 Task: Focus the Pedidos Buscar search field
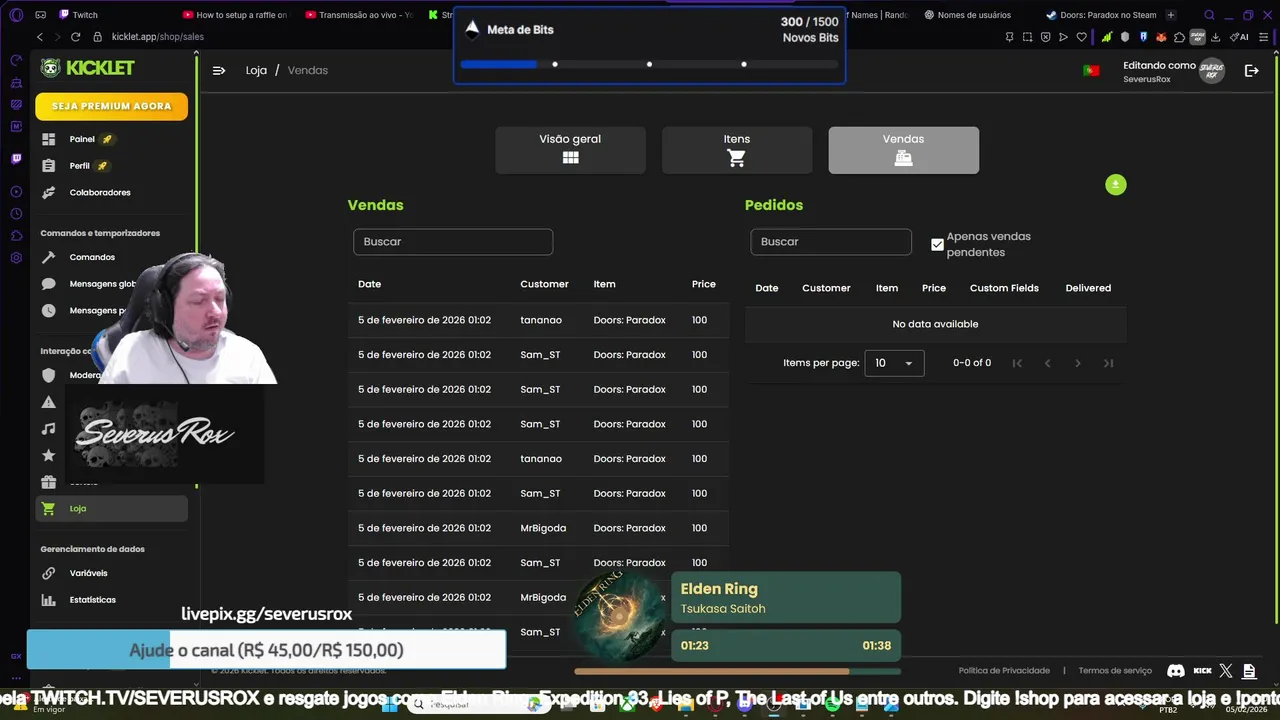coord(831,242)
